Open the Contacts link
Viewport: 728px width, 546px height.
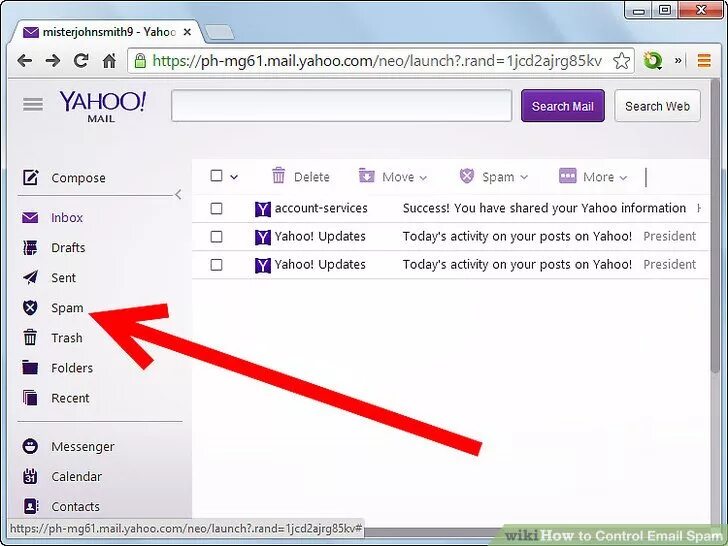click(x=75, y=507)
